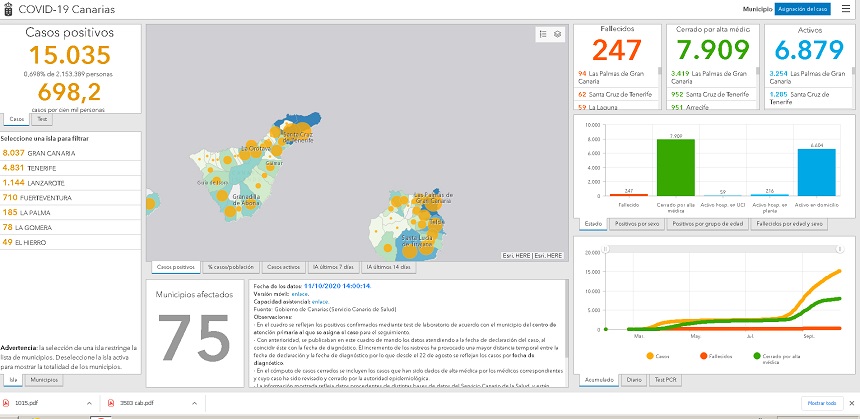Viewport: 860px width, 419px height.
Task: Select the IA últimos 7 días map tab
Action: point(335,267)
